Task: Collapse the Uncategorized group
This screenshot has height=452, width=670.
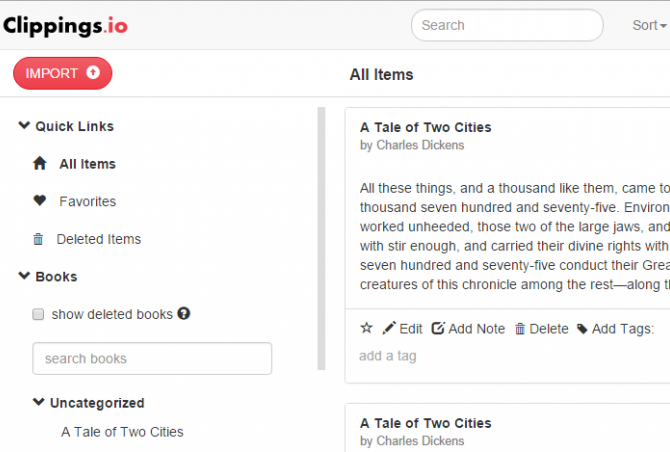Action: [x=38, y=402]
